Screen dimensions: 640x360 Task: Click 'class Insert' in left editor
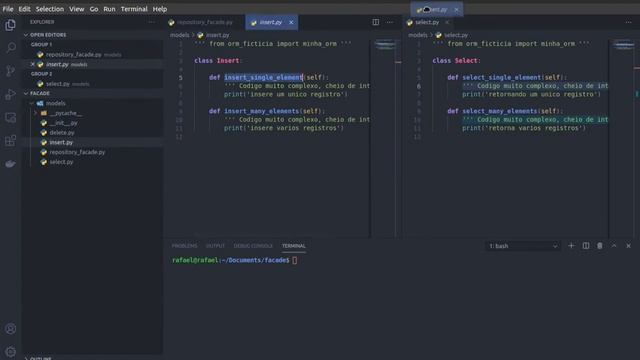(x=217, y=60)
